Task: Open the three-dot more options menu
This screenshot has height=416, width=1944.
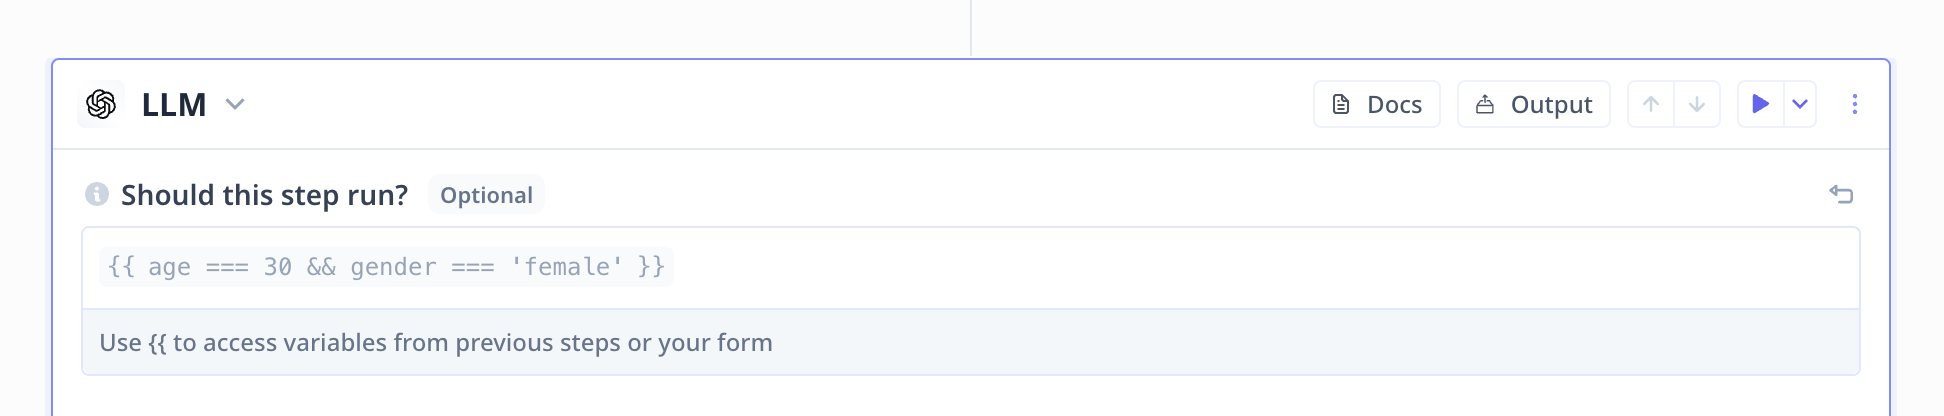Action: pyautogui.click(x=1854, y=104)
